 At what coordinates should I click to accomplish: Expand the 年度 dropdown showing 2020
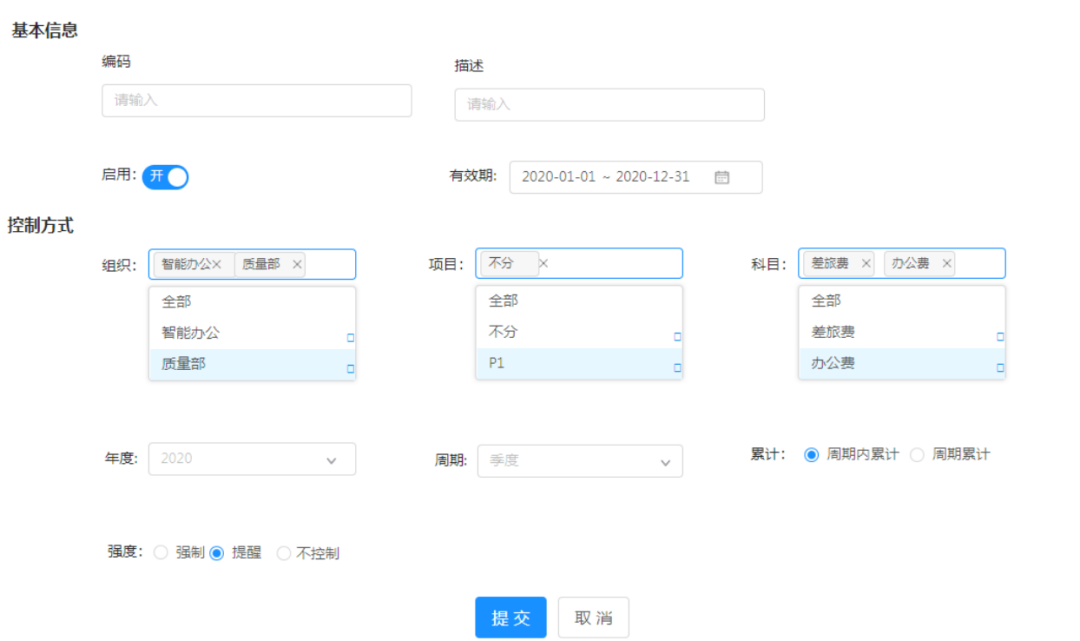tap(252, 459)
